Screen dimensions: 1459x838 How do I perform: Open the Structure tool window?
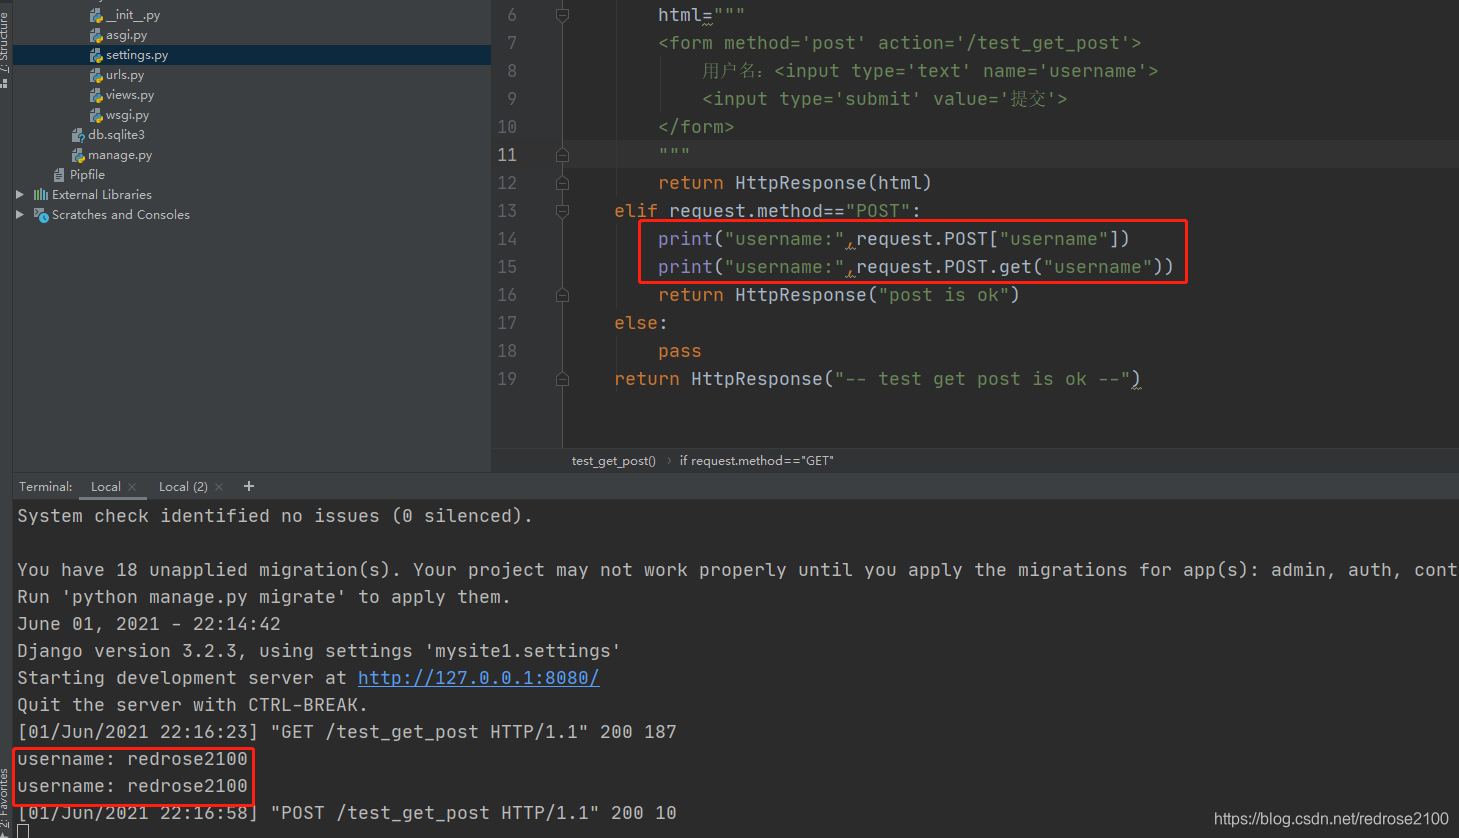point(5,44)
